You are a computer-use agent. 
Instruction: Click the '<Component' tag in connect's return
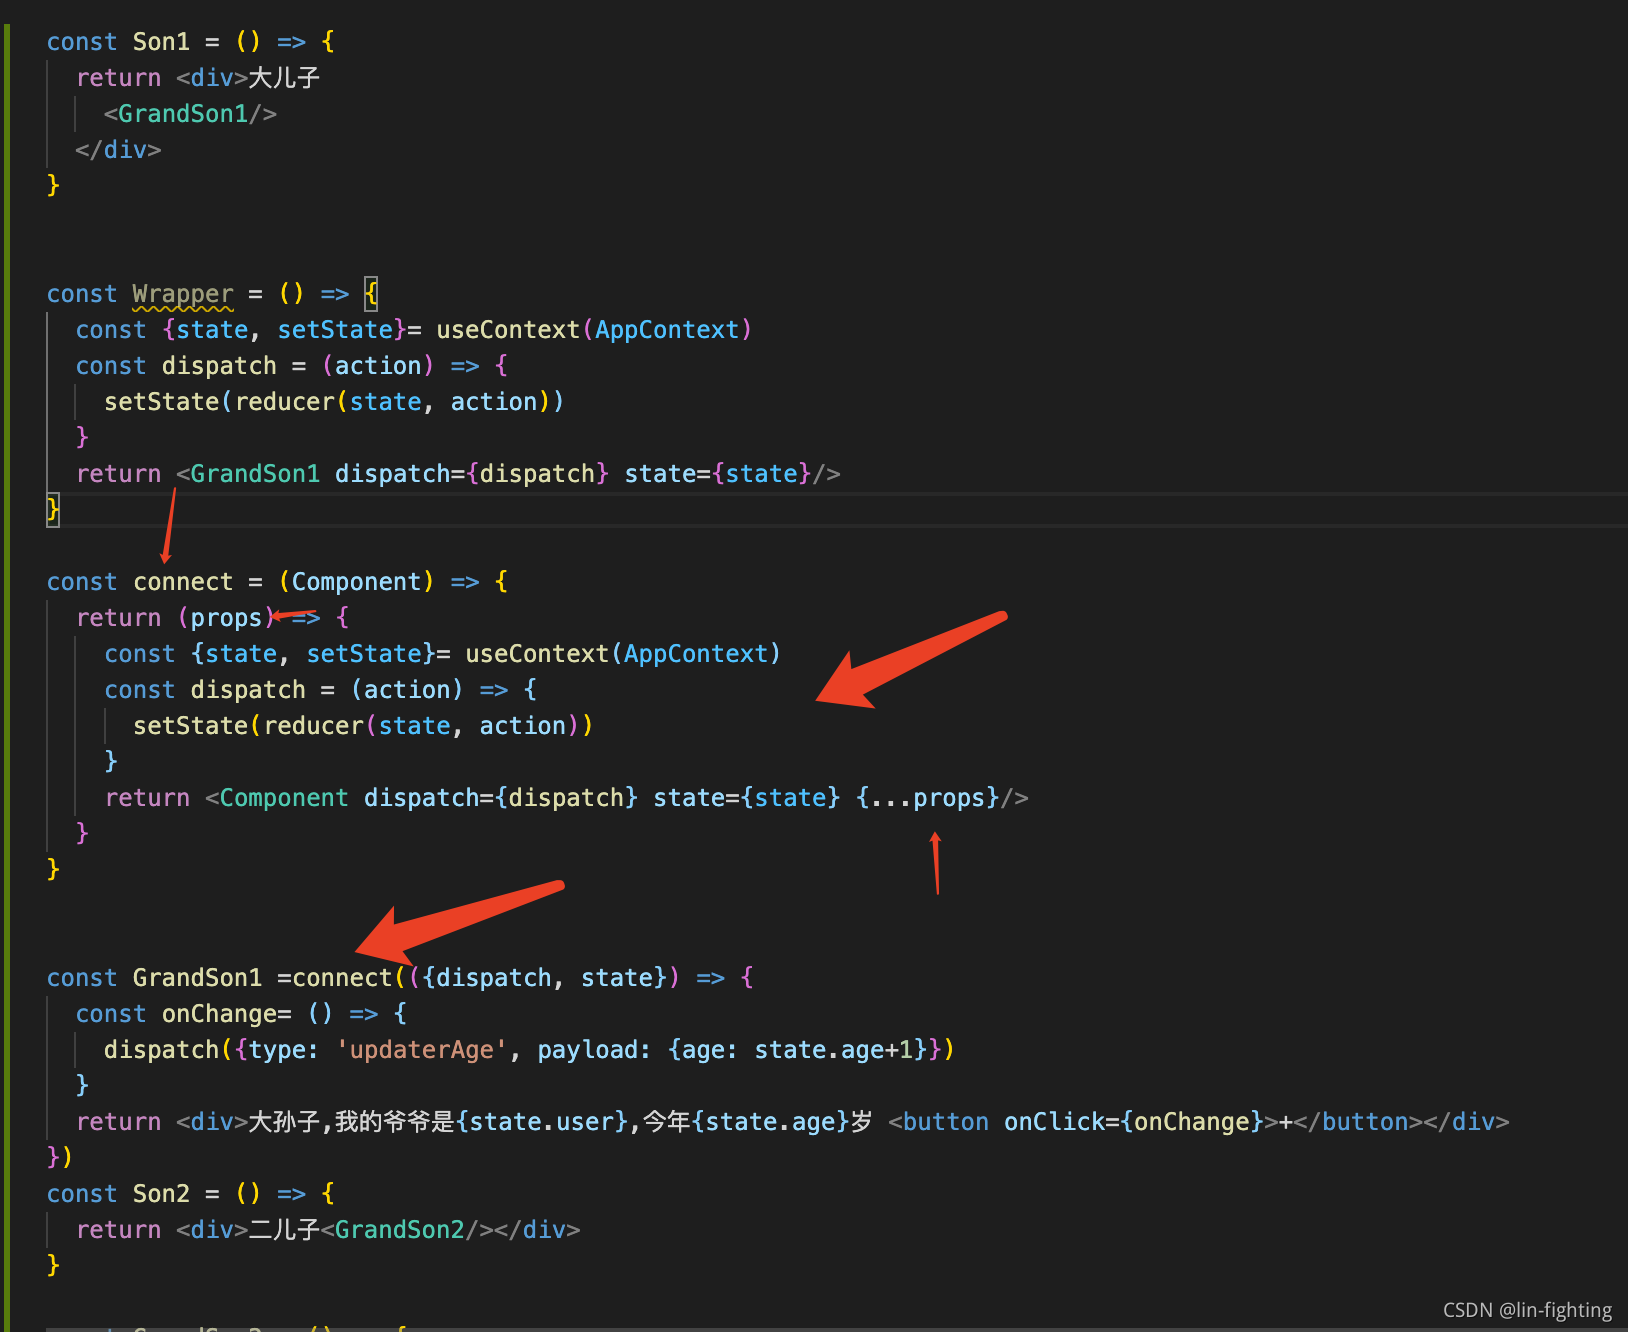click(x=277, y=798)
